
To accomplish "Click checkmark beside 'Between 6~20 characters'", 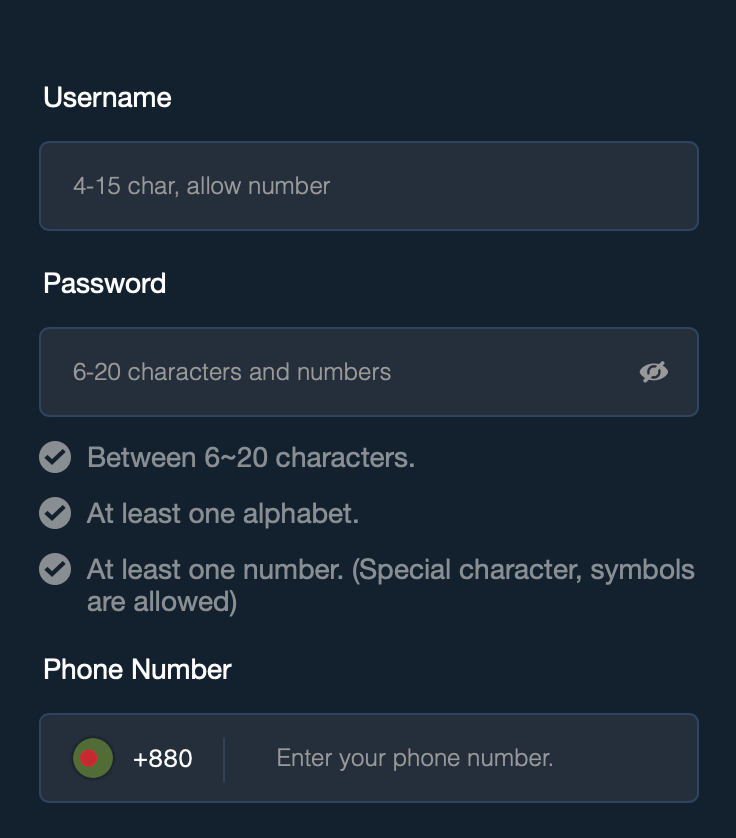I will click(x=55, y=458).
